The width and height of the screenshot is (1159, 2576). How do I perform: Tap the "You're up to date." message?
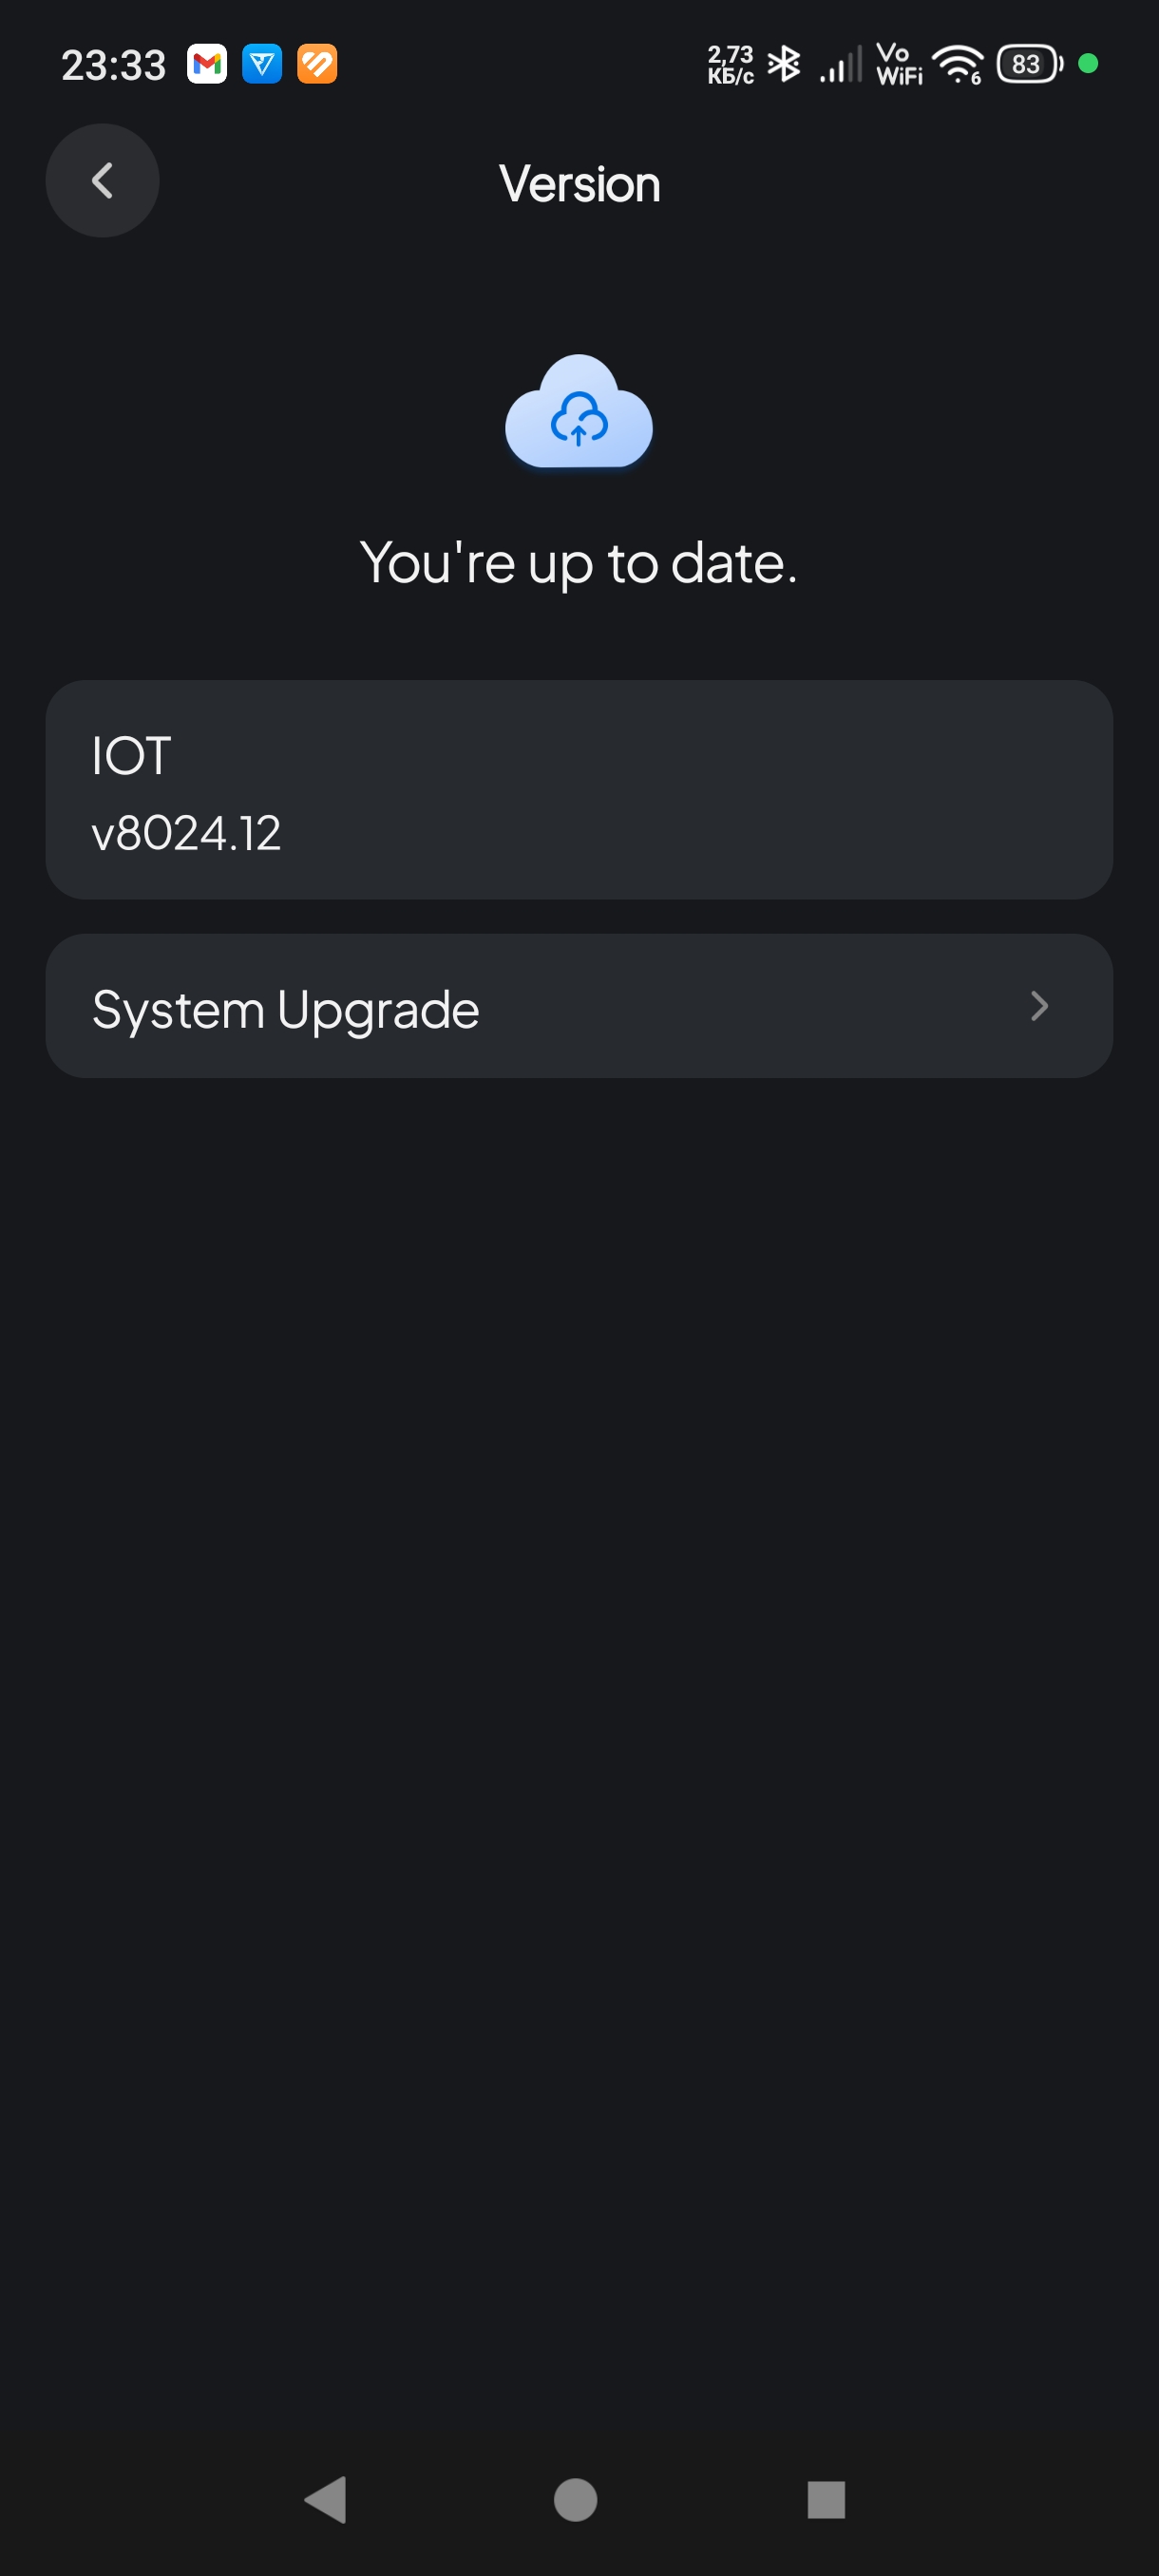point(578,563)
